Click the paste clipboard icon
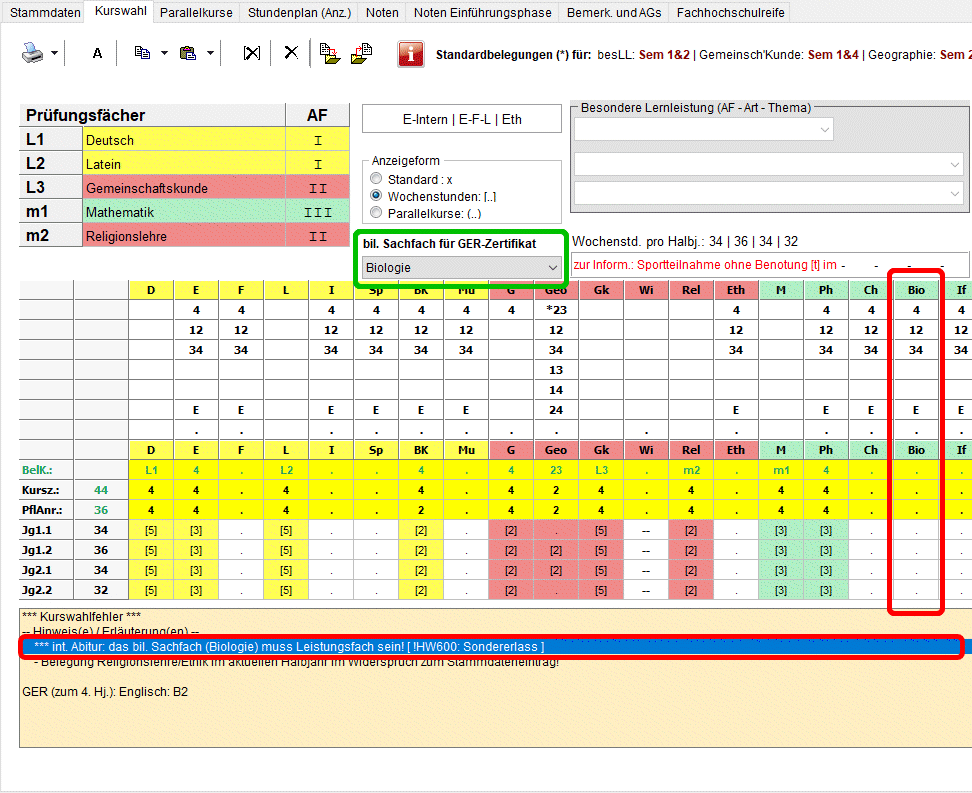Screen dimensions: 972x793 pyautogui.click(x=187, y=53)
